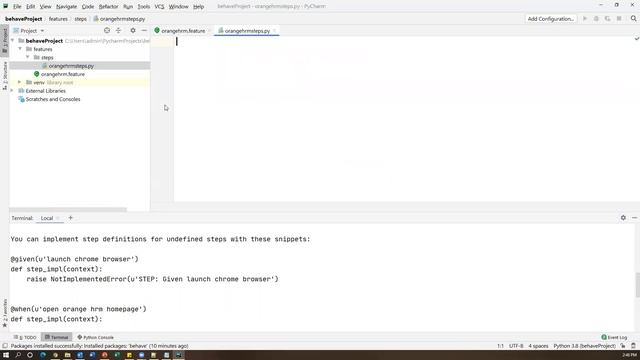Viewport: 640px width, 360px height.
Task: Click the Windows Start button
Action: [6, 355]
